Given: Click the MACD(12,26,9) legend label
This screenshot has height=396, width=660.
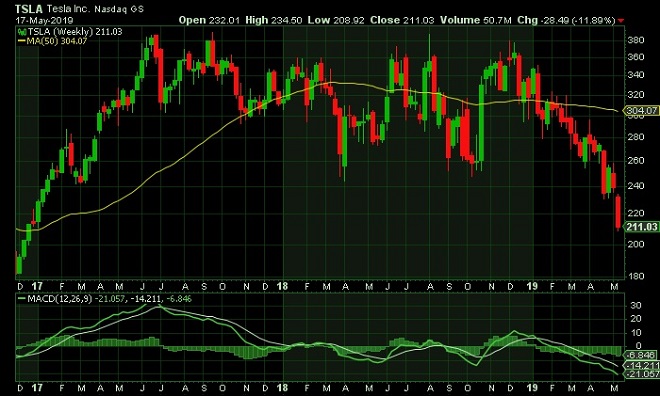Looking at the screenshot, I should pyautogui.click(x=59, y=299).
